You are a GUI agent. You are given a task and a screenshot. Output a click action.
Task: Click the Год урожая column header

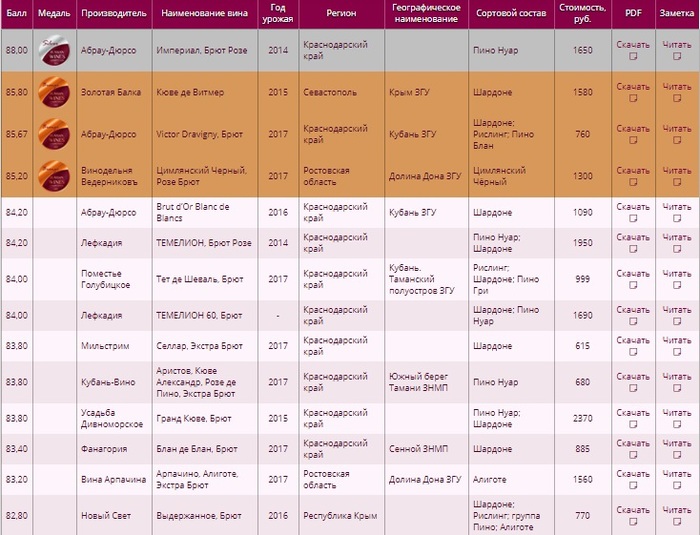[x=277, y=15]
